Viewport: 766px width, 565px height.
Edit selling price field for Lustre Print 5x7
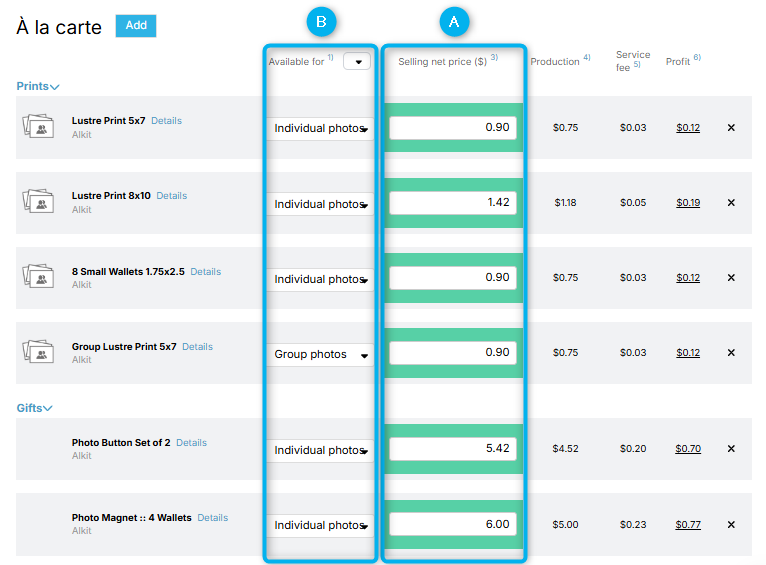click(x=453, y=127)
